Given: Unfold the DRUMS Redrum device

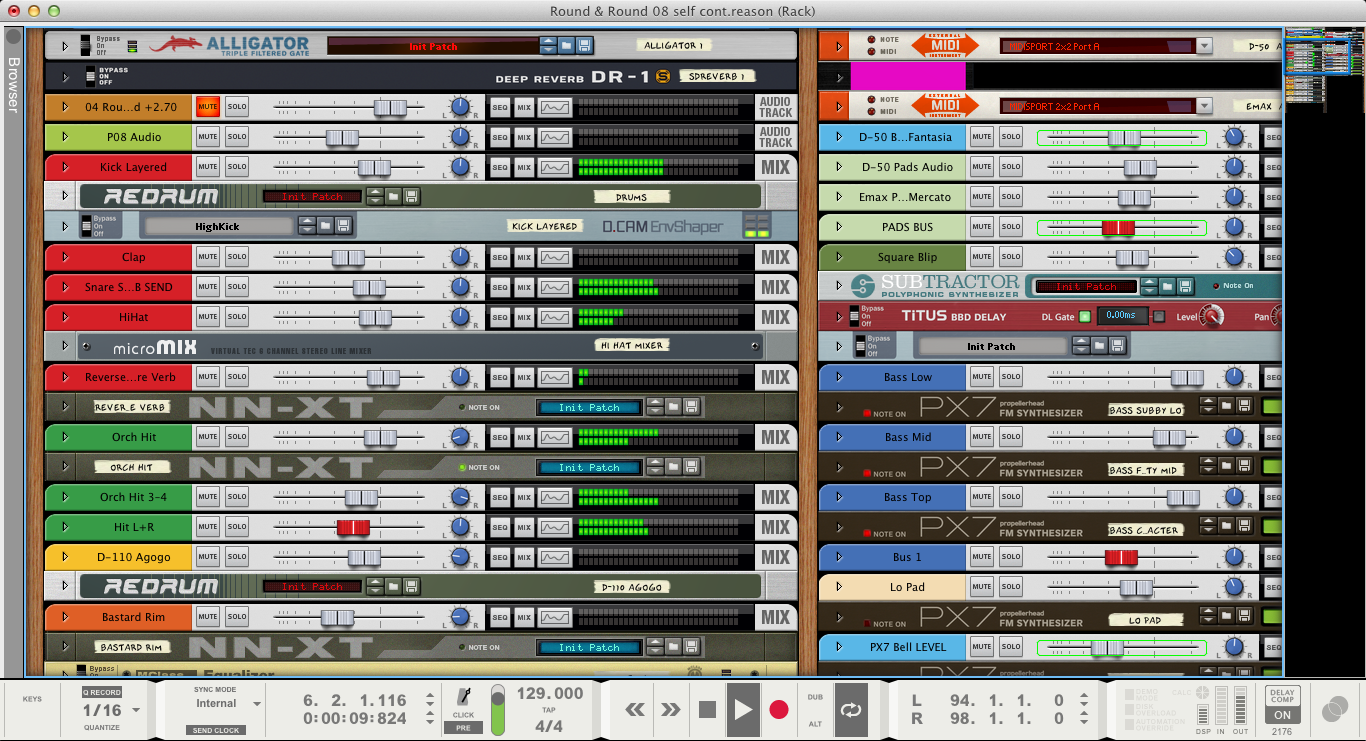Looking at the screenshot, I should tap(65, 197).
